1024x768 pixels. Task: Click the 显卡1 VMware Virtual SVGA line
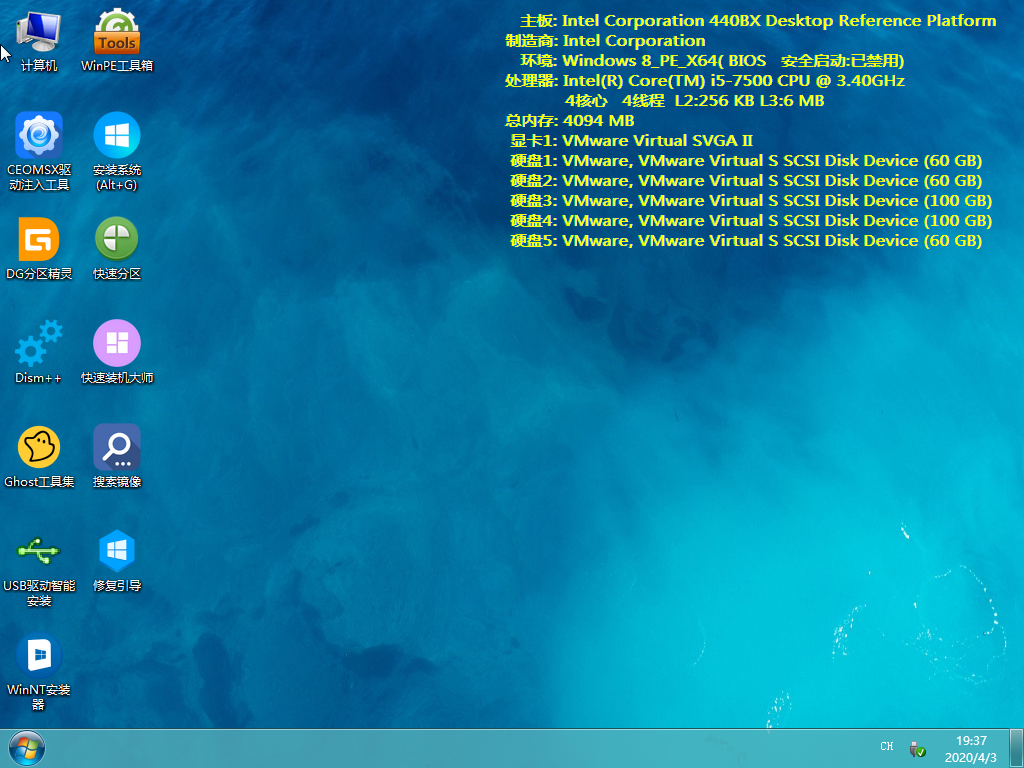[632, 141]
